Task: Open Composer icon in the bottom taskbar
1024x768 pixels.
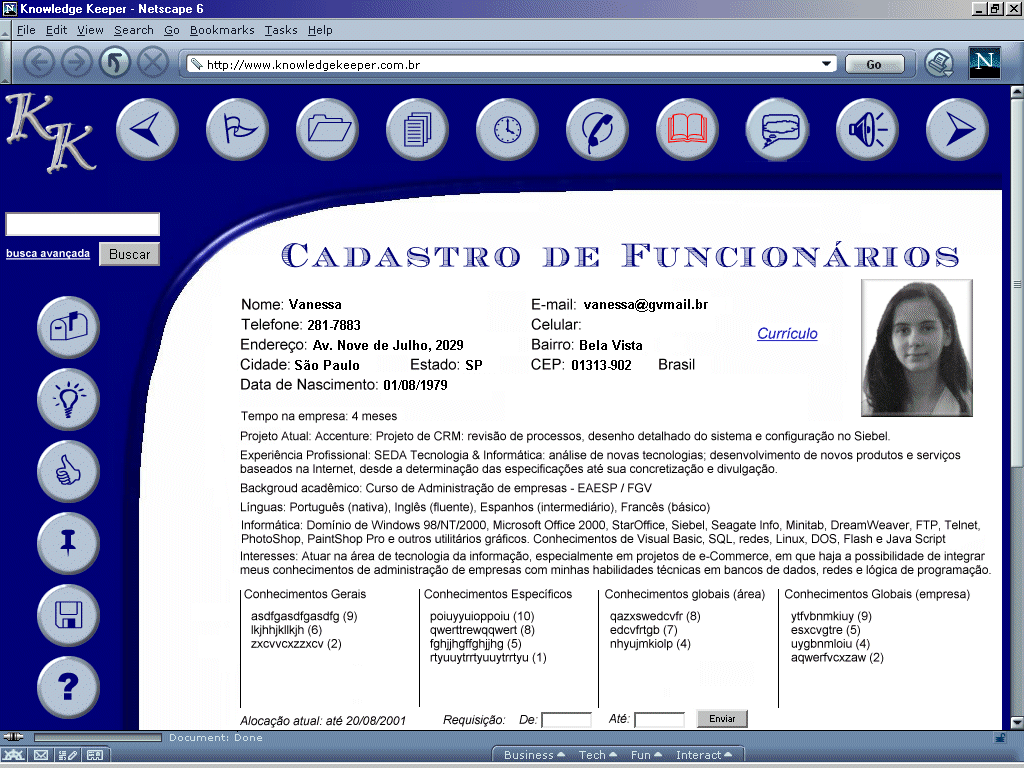Action: click(x=68, y=756)
